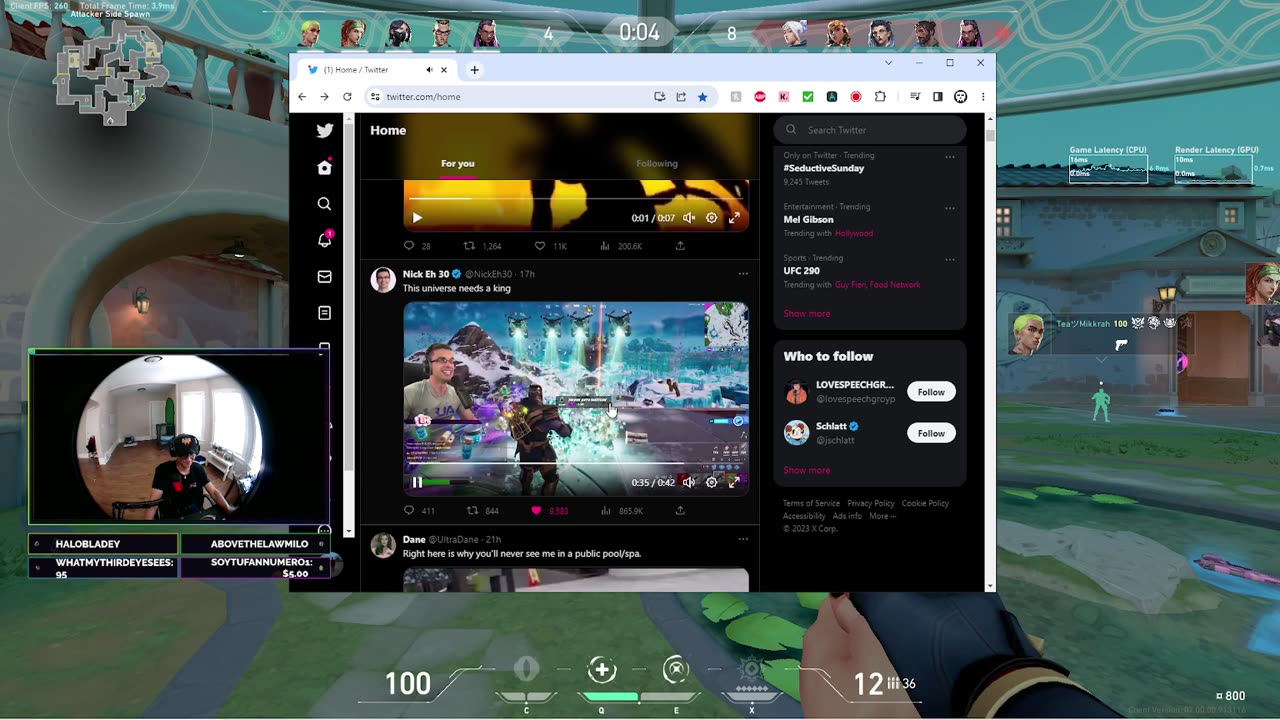This screenshot has width=1280, height=720.
Task: Open the media control playlist icon
Action: (915, 97)
